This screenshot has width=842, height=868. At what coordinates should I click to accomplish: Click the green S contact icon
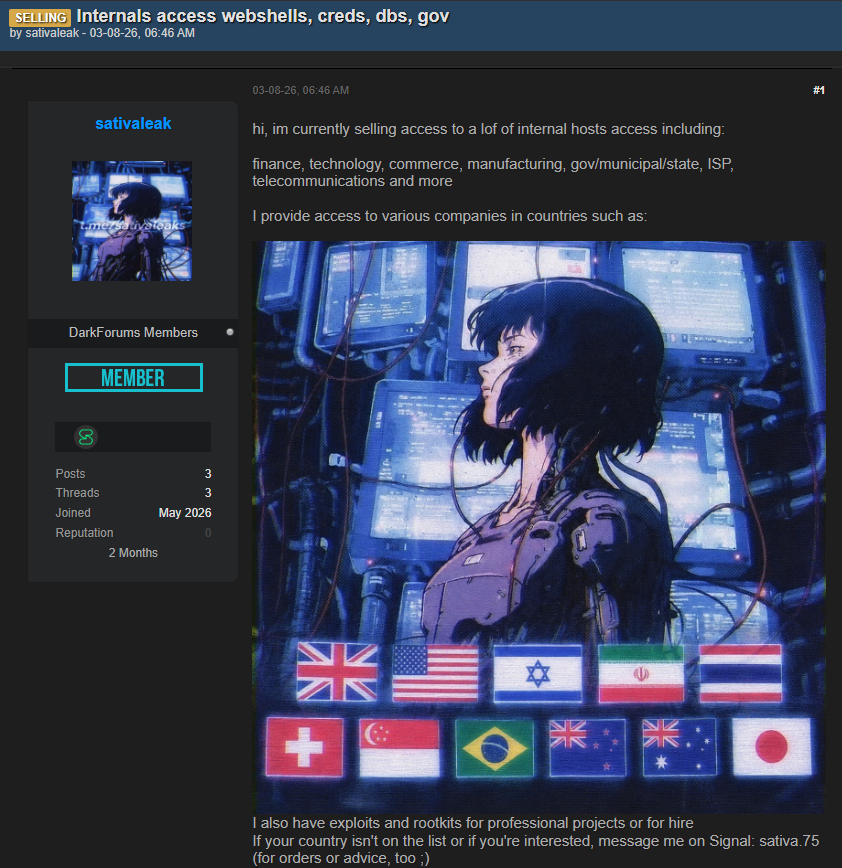pos(86,437)
